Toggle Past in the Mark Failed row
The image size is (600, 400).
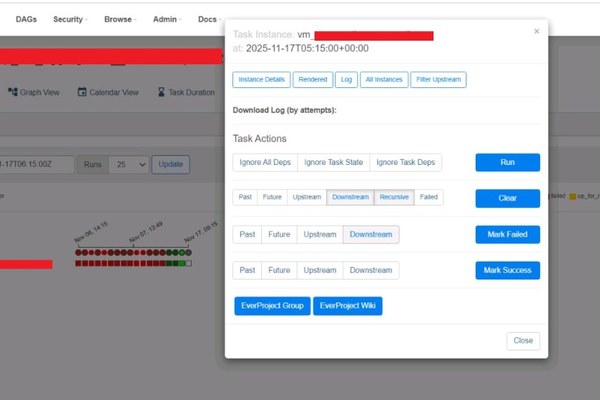(247, 234)
